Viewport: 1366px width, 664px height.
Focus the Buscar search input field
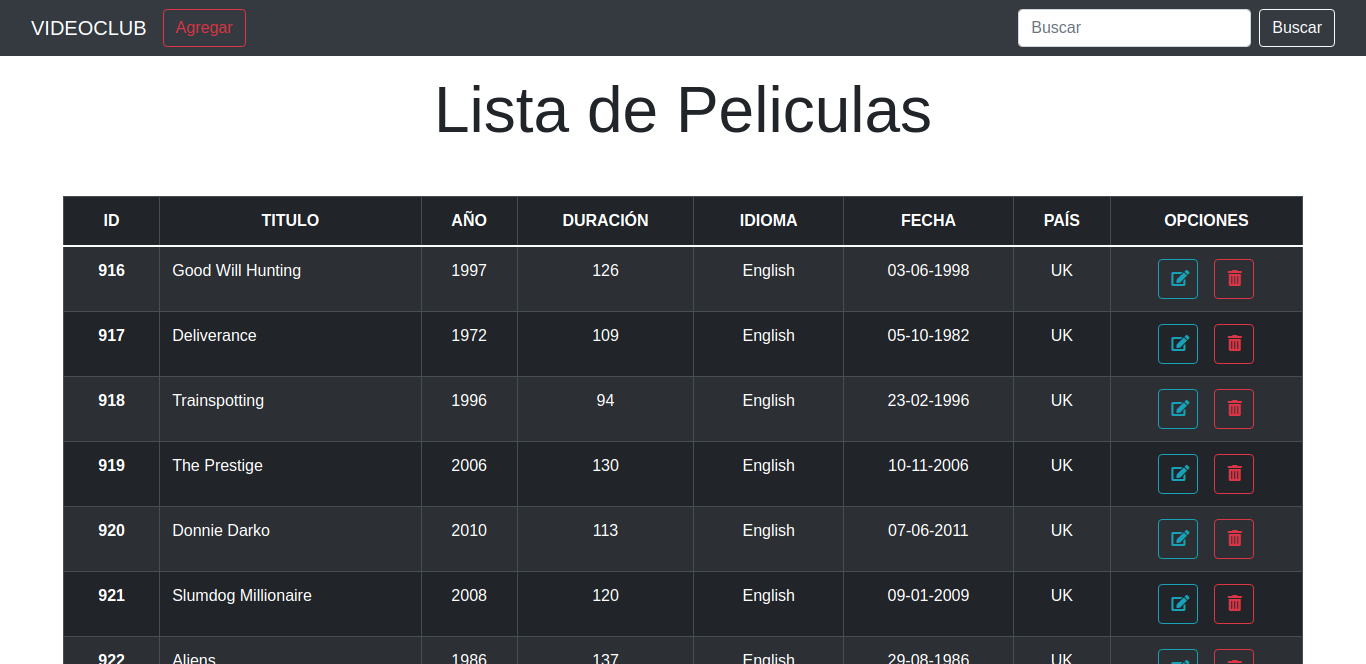click(1133, 28)
